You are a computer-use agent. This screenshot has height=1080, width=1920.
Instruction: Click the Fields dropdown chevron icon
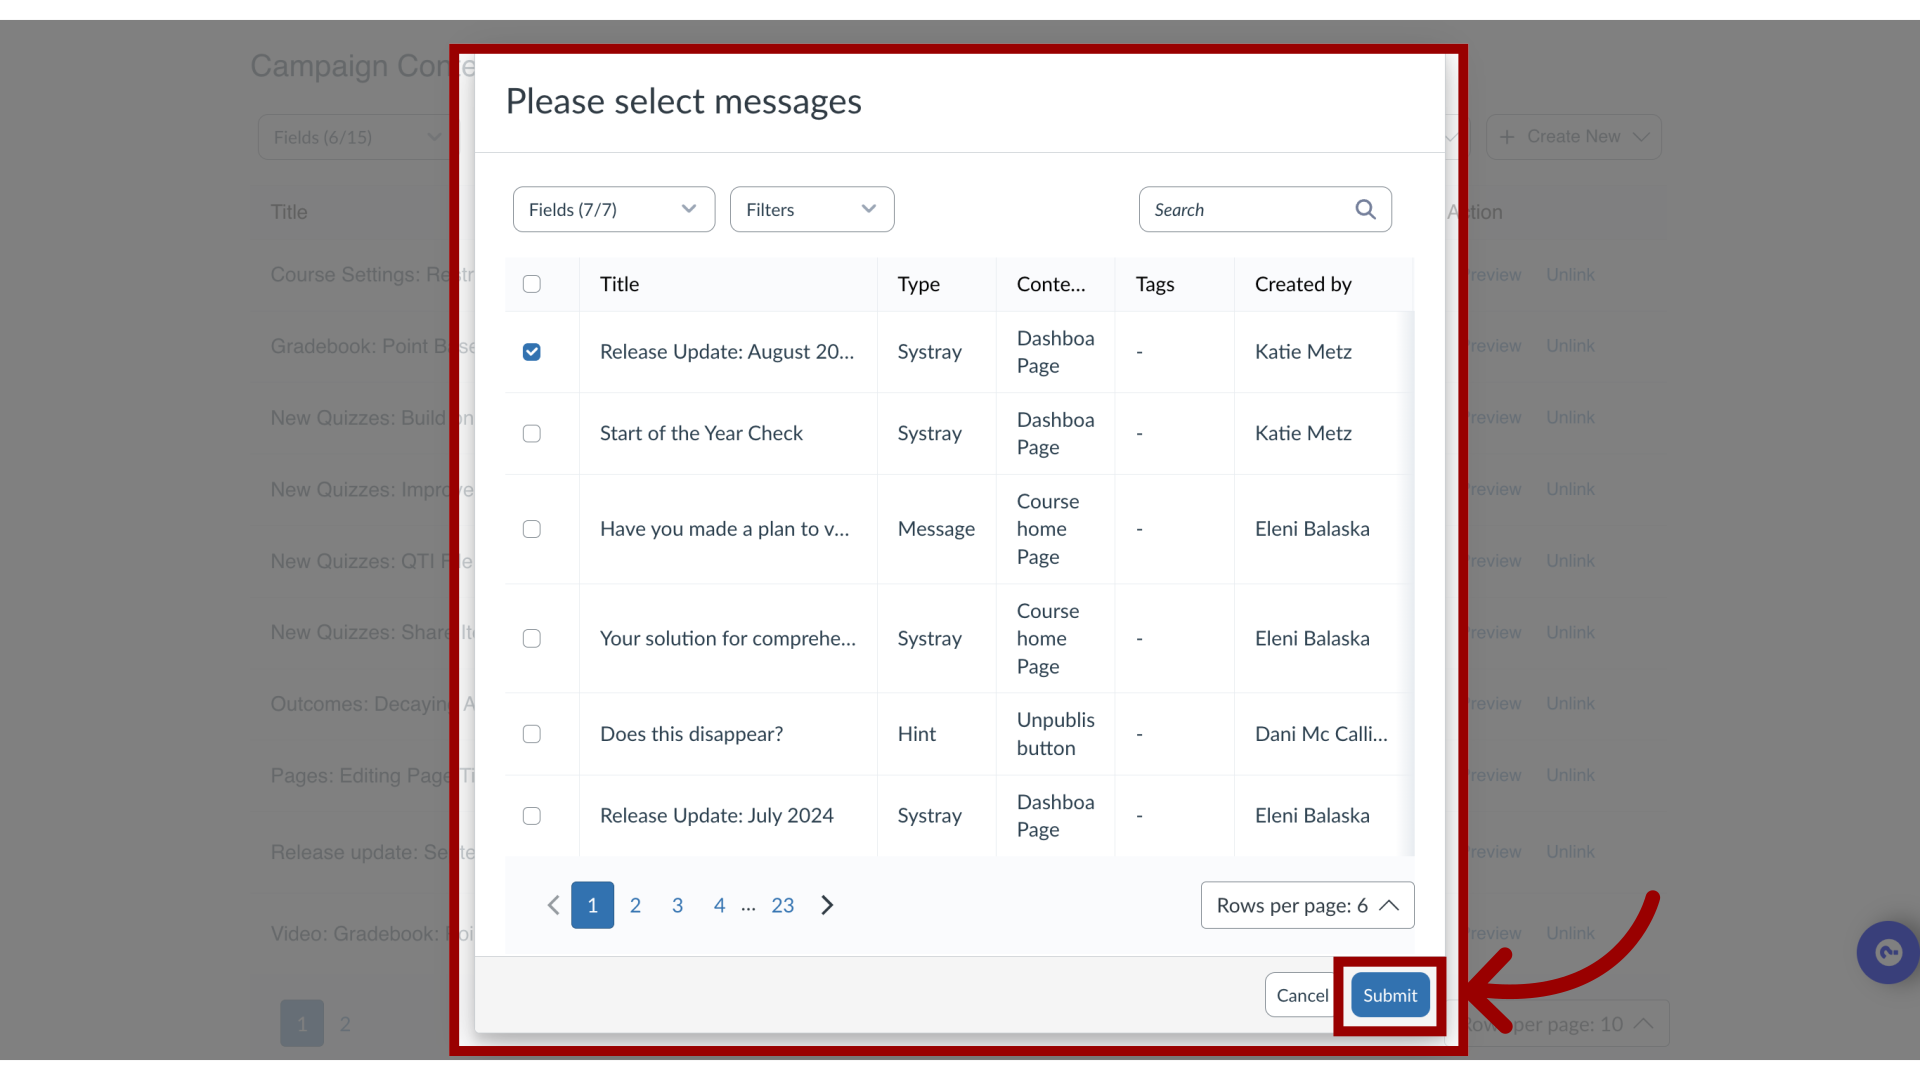(688, 208)
